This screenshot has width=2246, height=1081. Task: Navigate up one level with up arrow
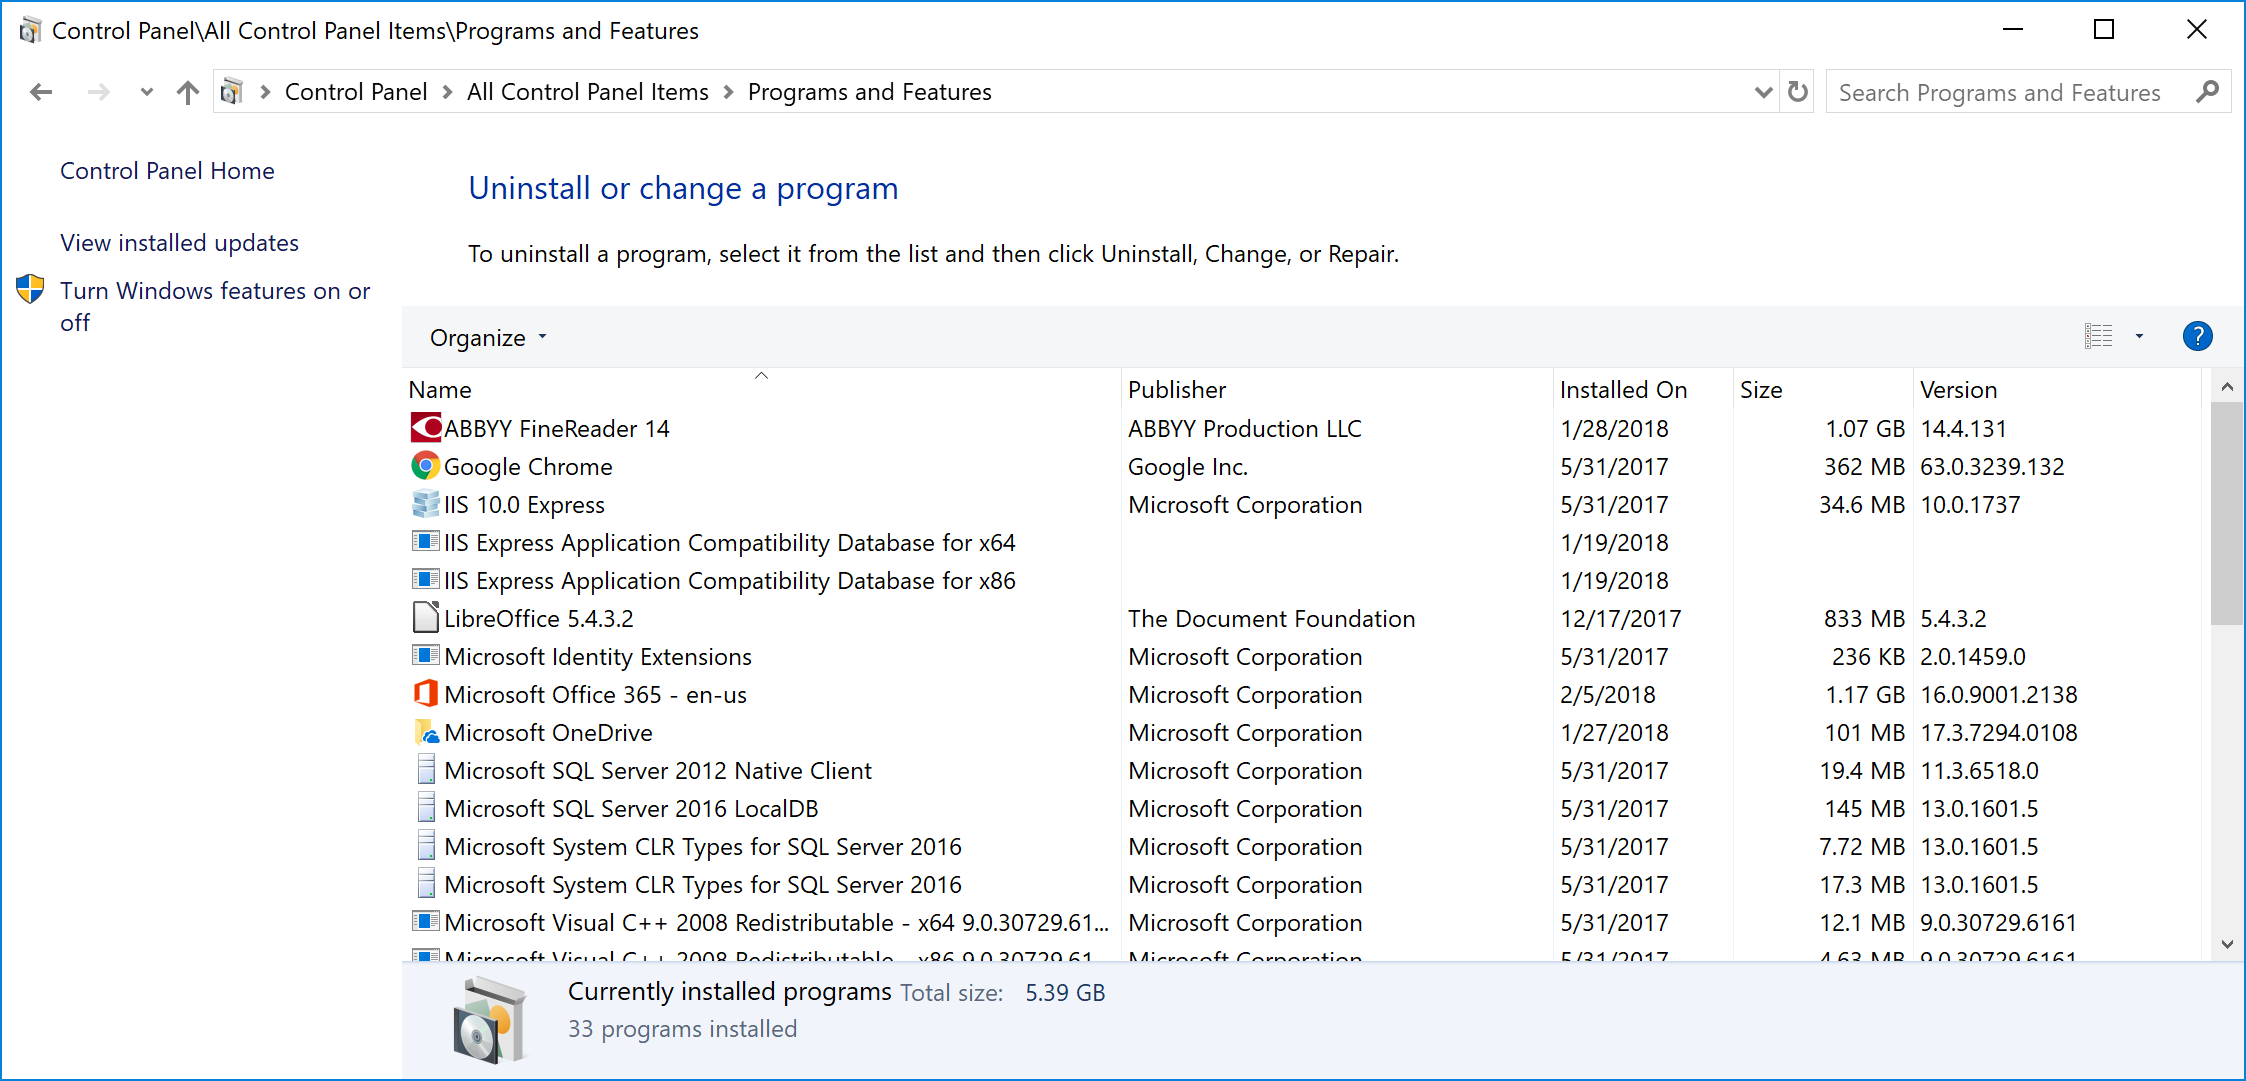tap(187, 92)
